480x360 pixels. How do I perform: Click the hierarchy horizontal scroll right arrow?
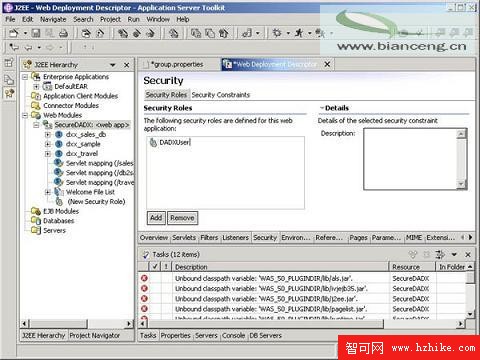129,323
